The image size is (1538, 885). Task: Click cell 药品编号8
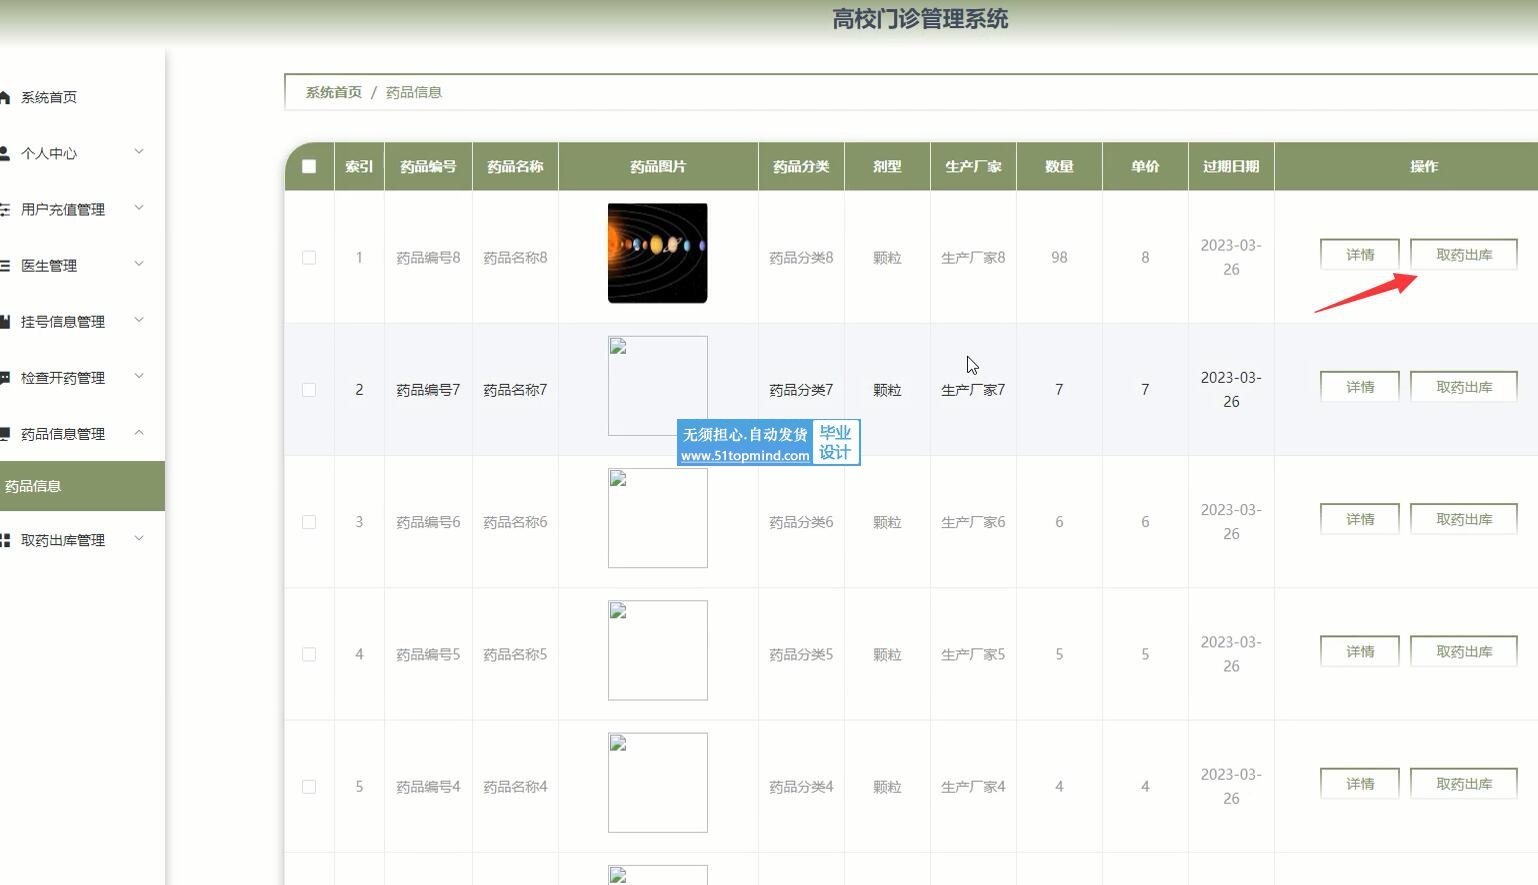(x=428, y=258)
